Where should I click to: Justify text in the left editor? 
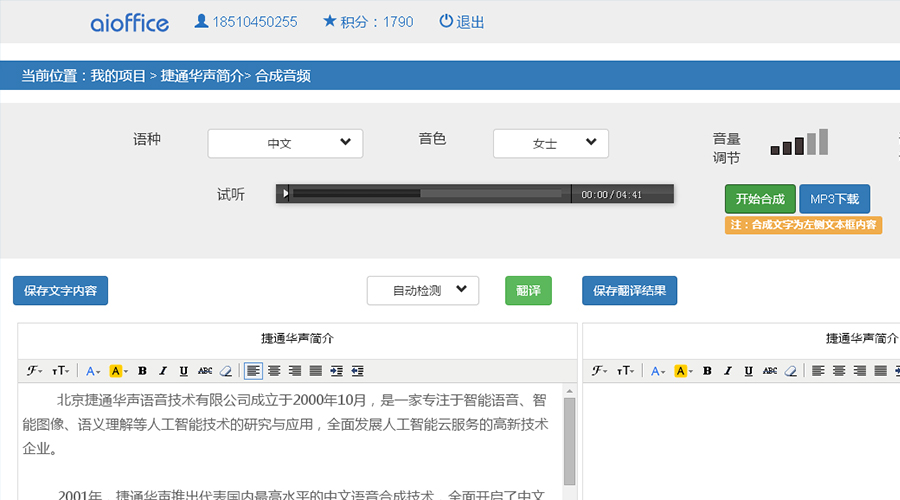pos(315,371)
